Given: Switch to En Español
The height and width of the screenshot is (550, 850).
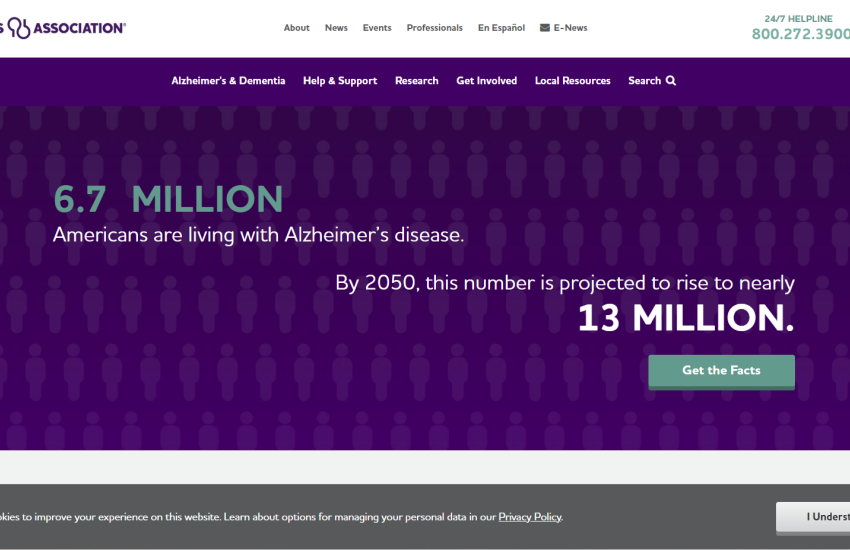Looking at the screenshot, I should tap(501, 28).
